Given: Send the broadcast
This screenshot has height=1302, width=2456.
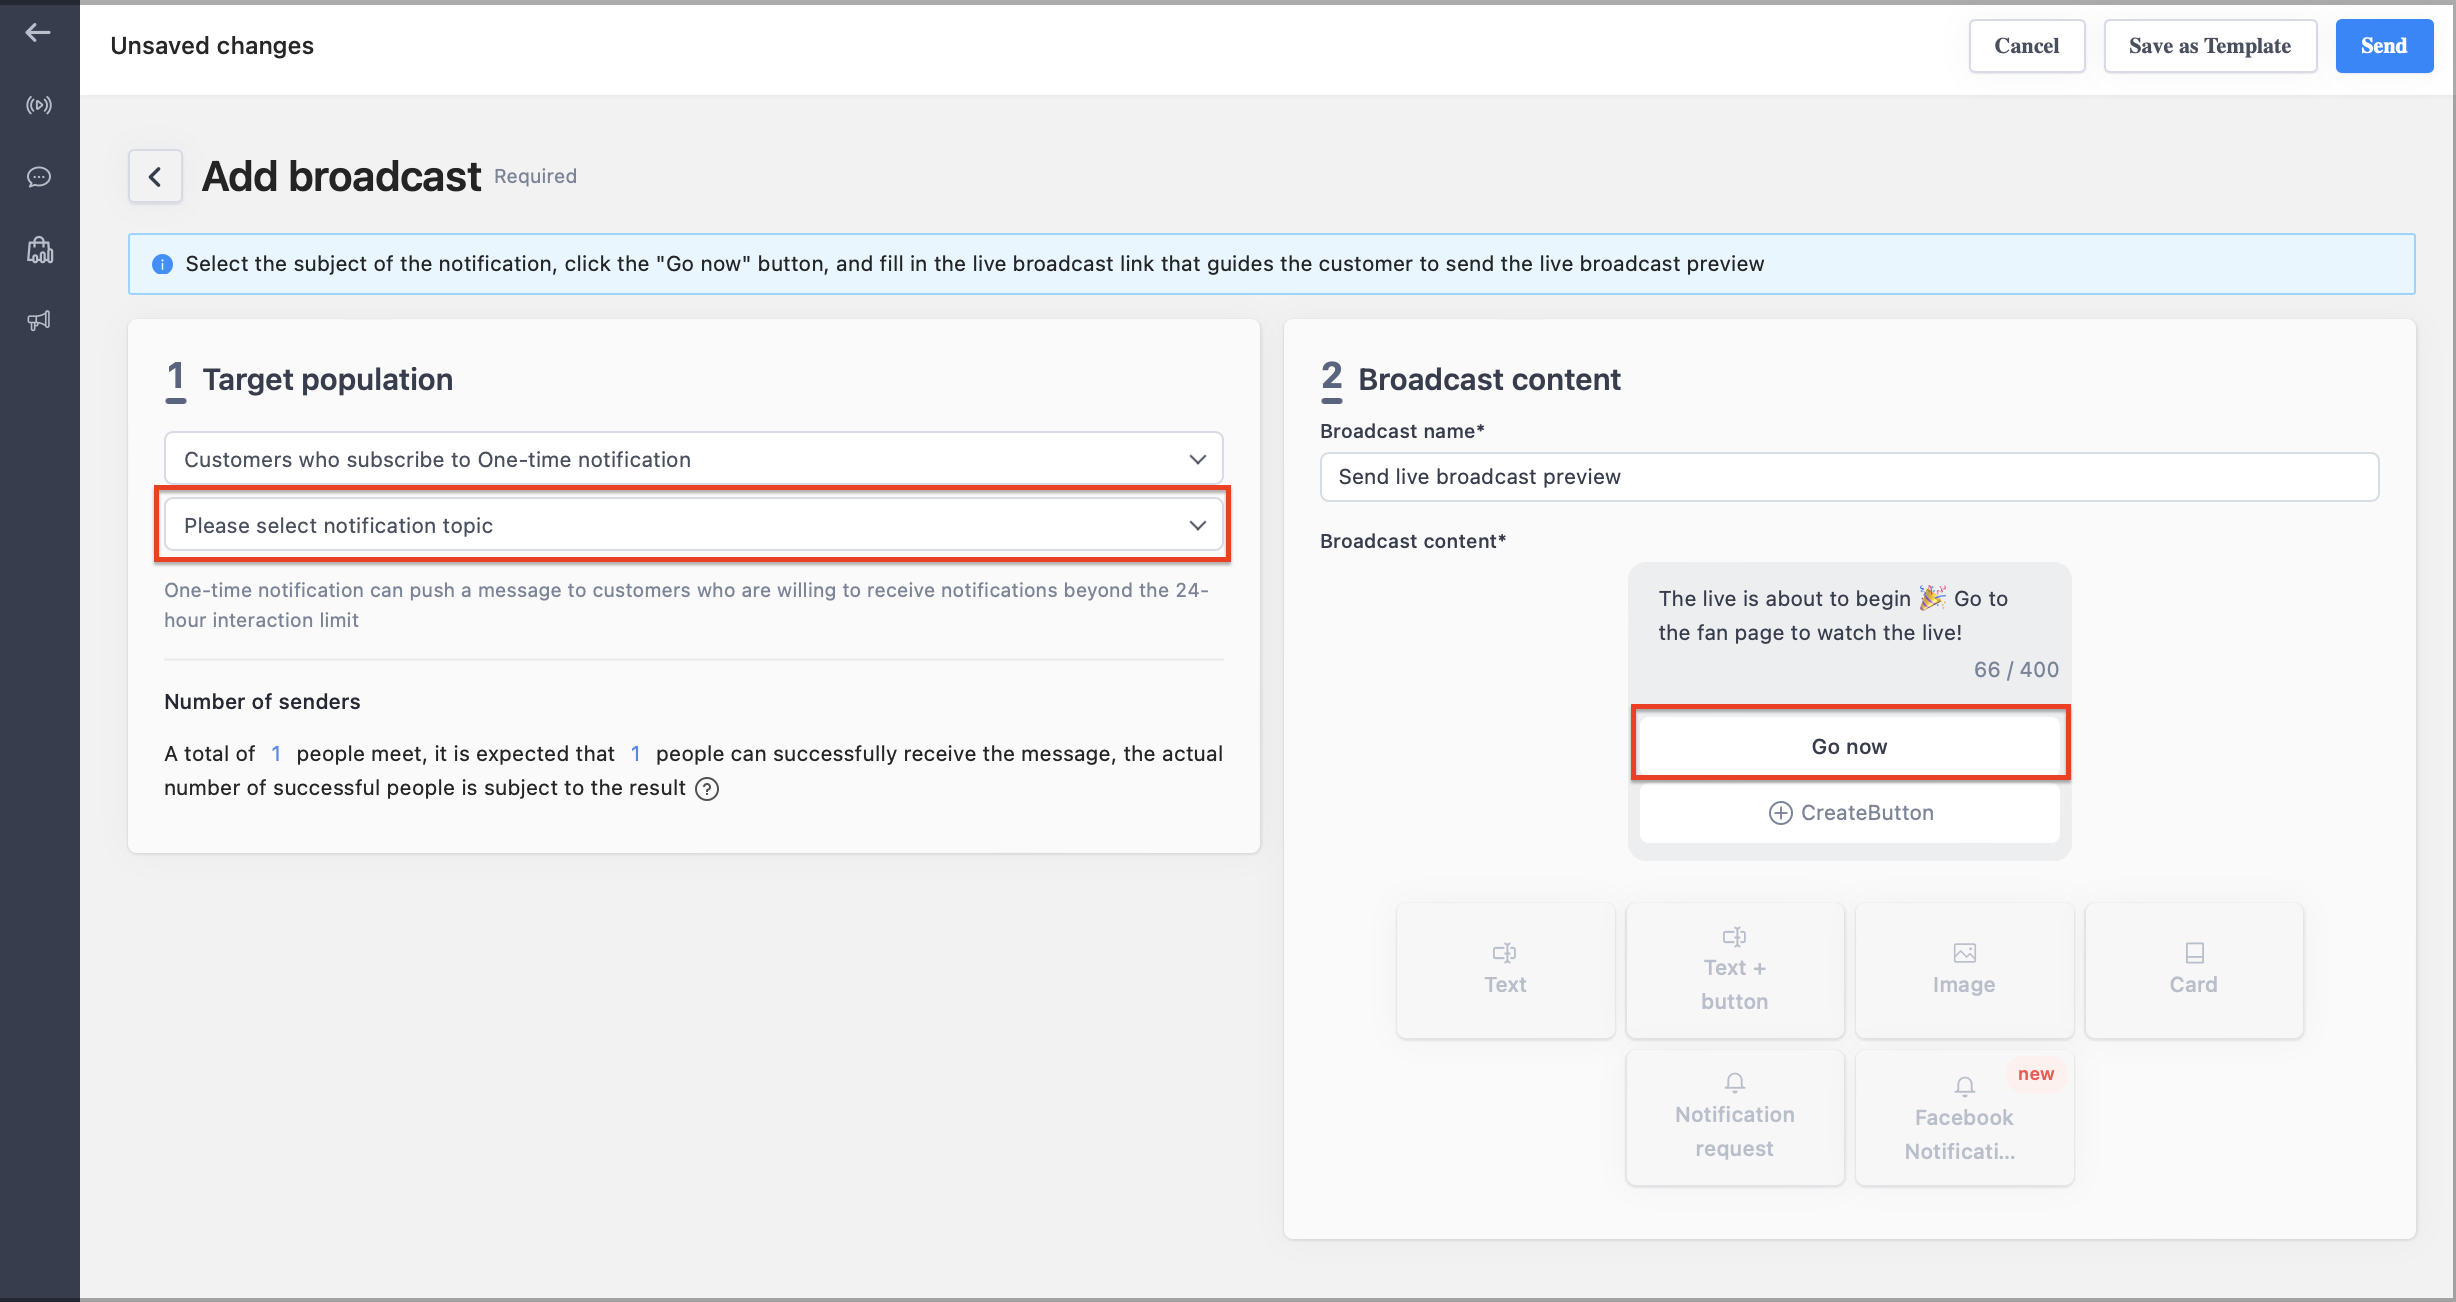Looking at the screenshot, I should pyautogui.click(x=2384, y=46).
